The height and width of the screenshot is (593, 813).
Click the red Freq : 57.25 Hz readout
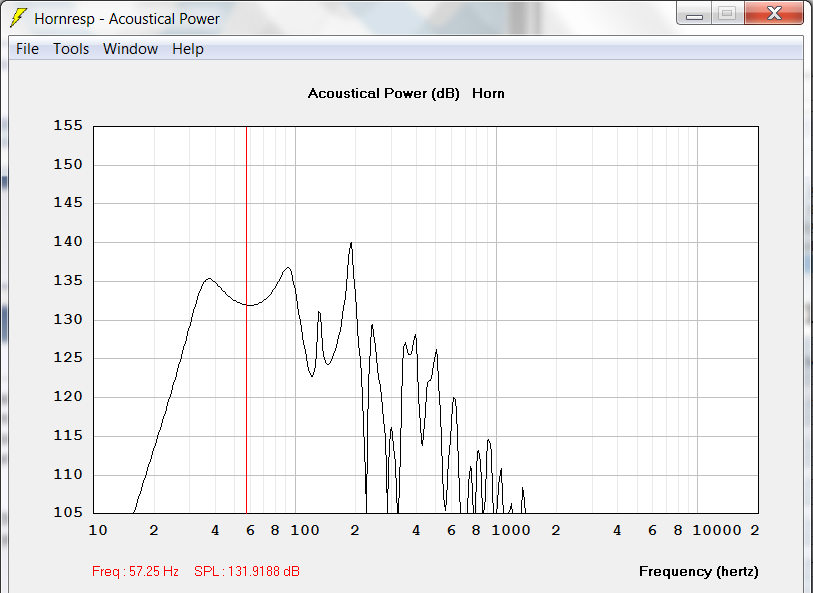(135, 571)
